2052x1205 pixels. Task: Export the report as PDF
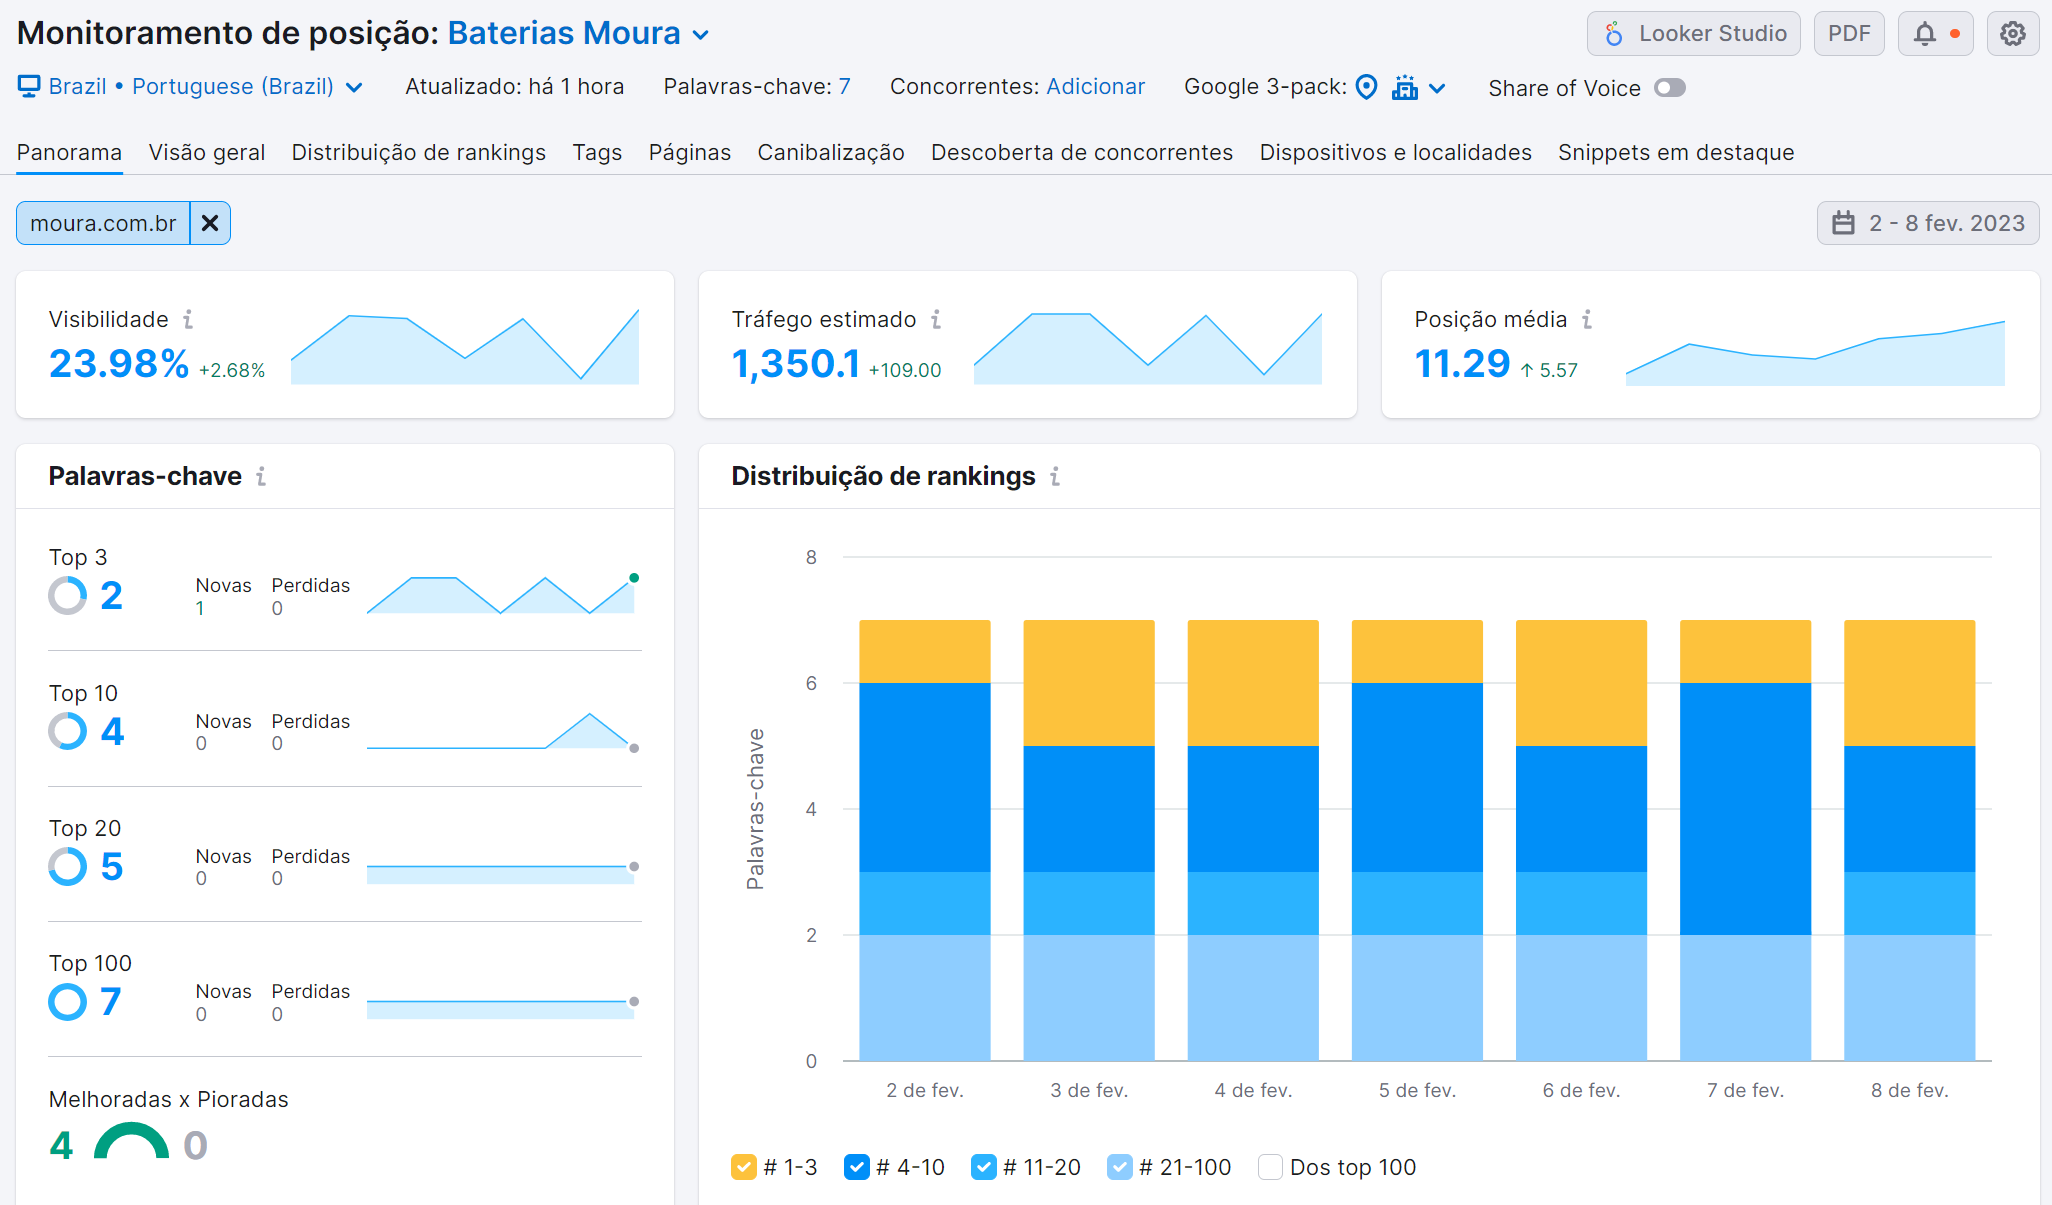coord(1848,32)
